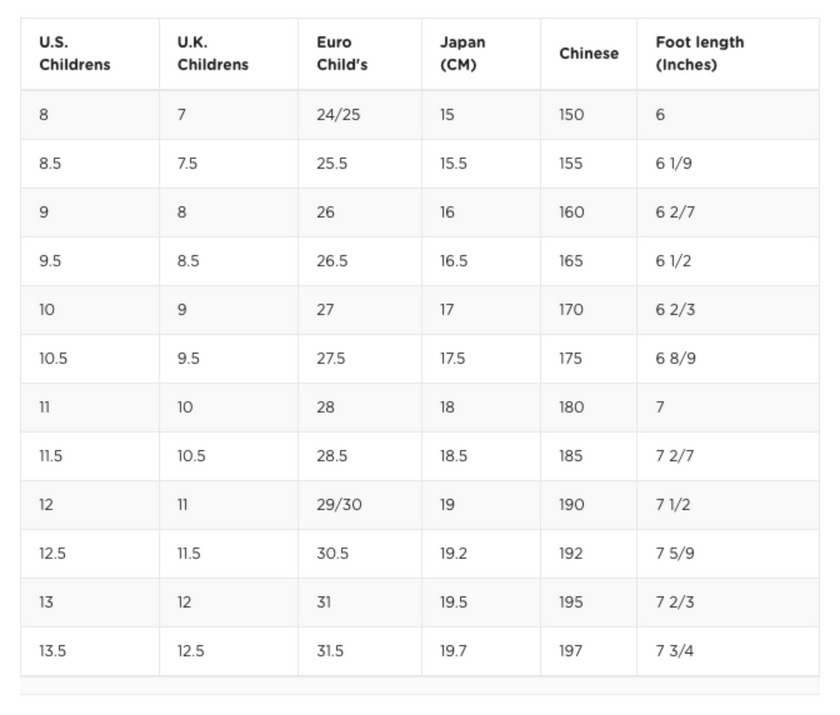The image size is (840, 715).
Task: Select the Euro size 24/25 cell
Action: tap(359, 115)
